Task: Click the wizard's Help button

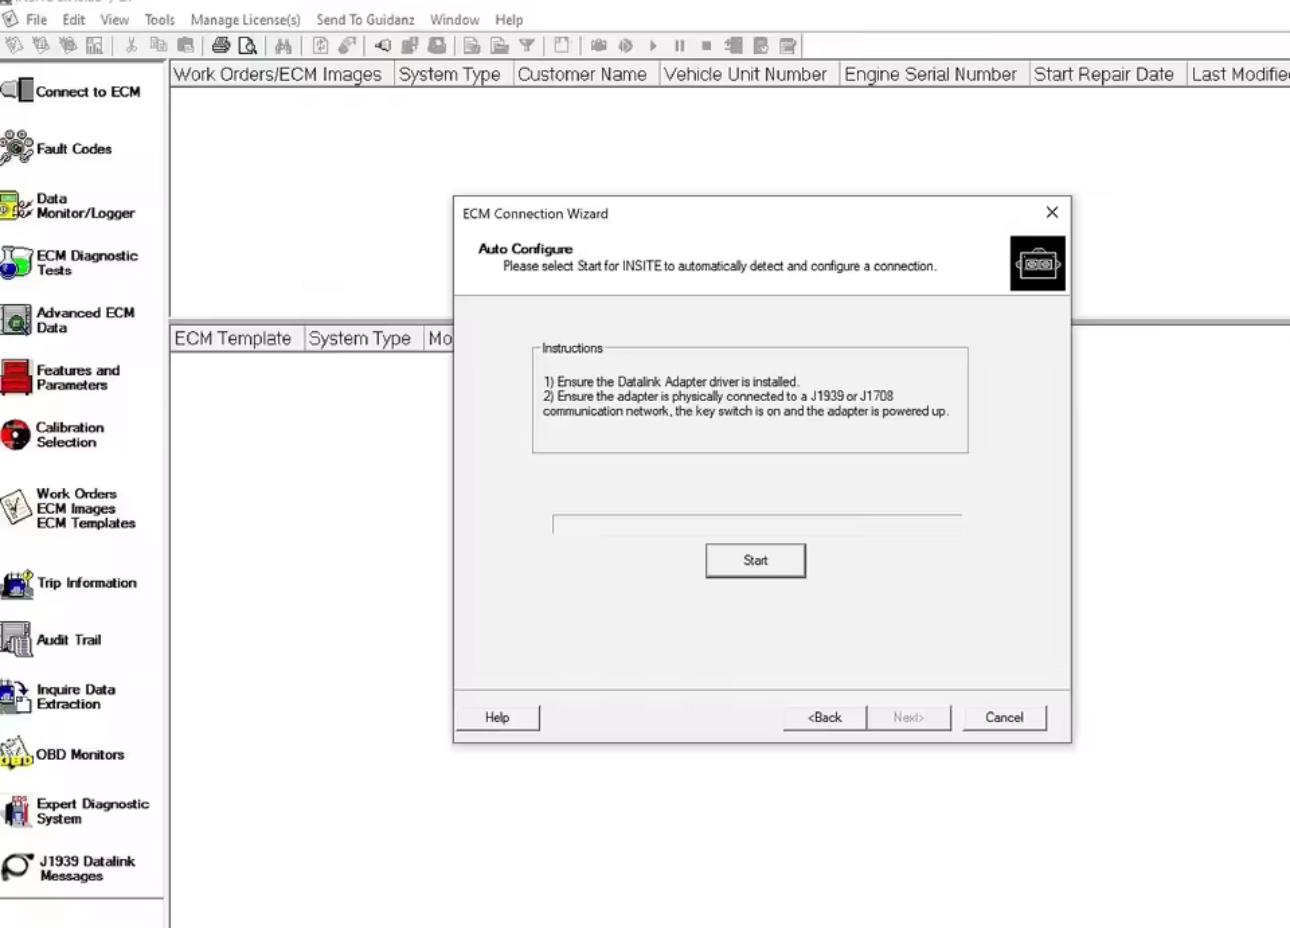Action: coord(497,717)
